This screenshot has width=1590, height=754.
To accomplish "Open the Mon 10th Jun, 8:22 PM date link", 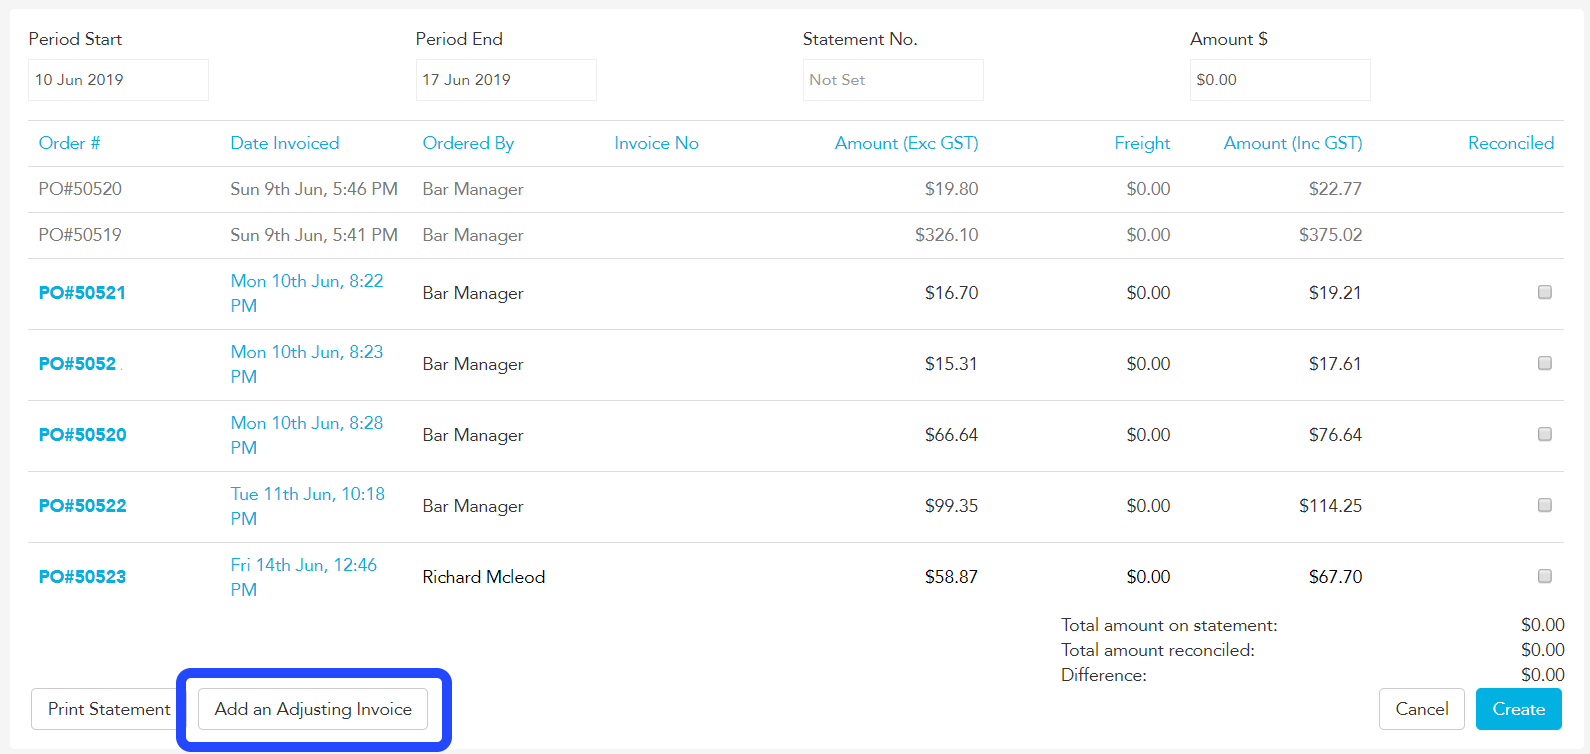I will (307, 293).
